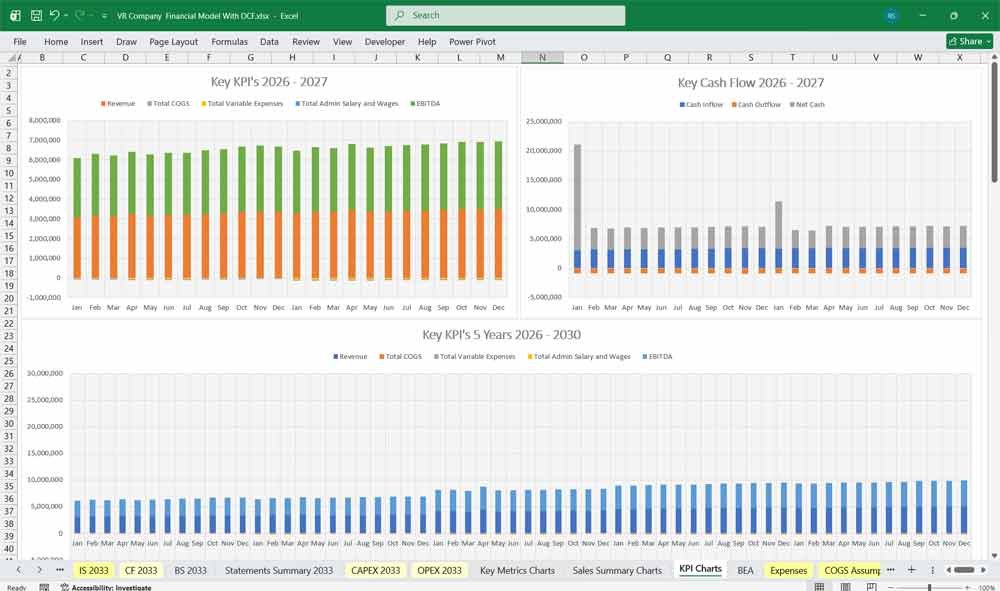Click the vertical scrollbar thumb
1000x591 pixels.
994,124
